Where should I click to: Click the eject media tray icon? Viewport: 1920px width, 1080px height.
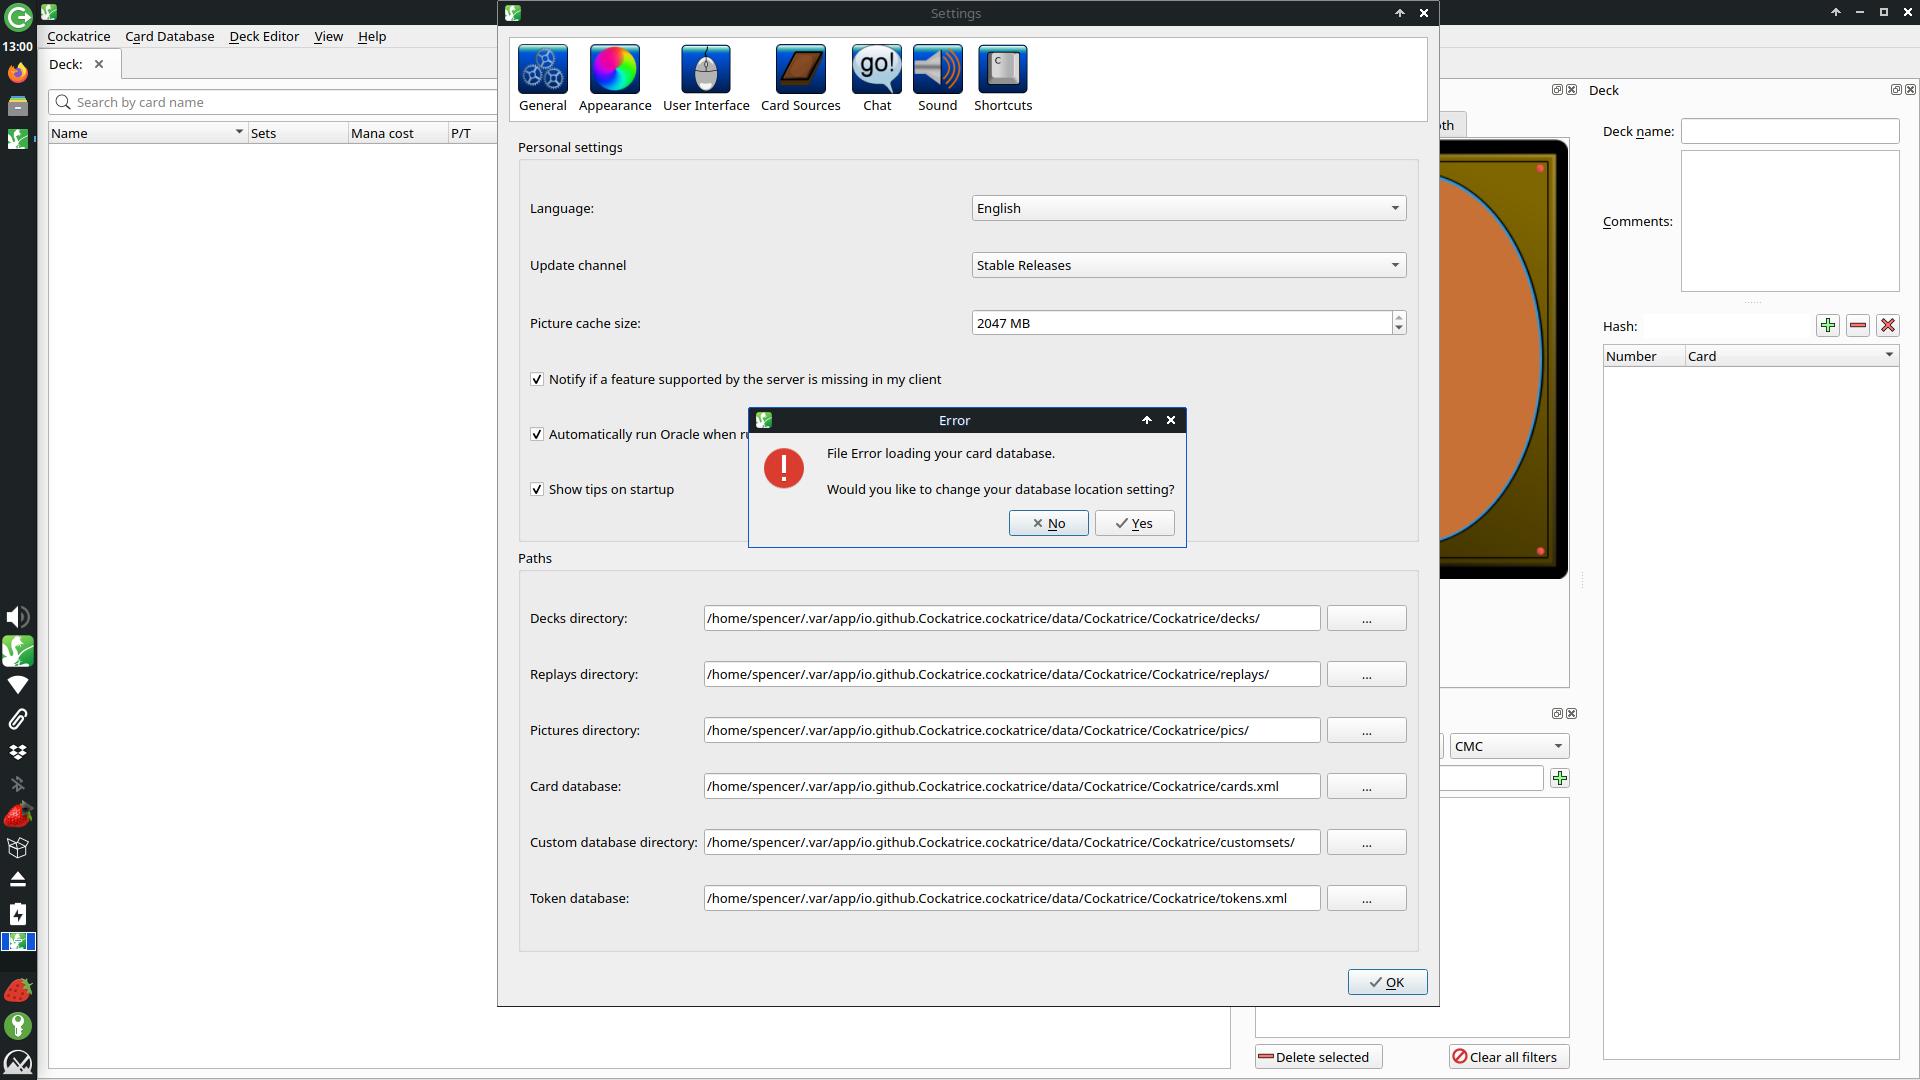[18, 880]
